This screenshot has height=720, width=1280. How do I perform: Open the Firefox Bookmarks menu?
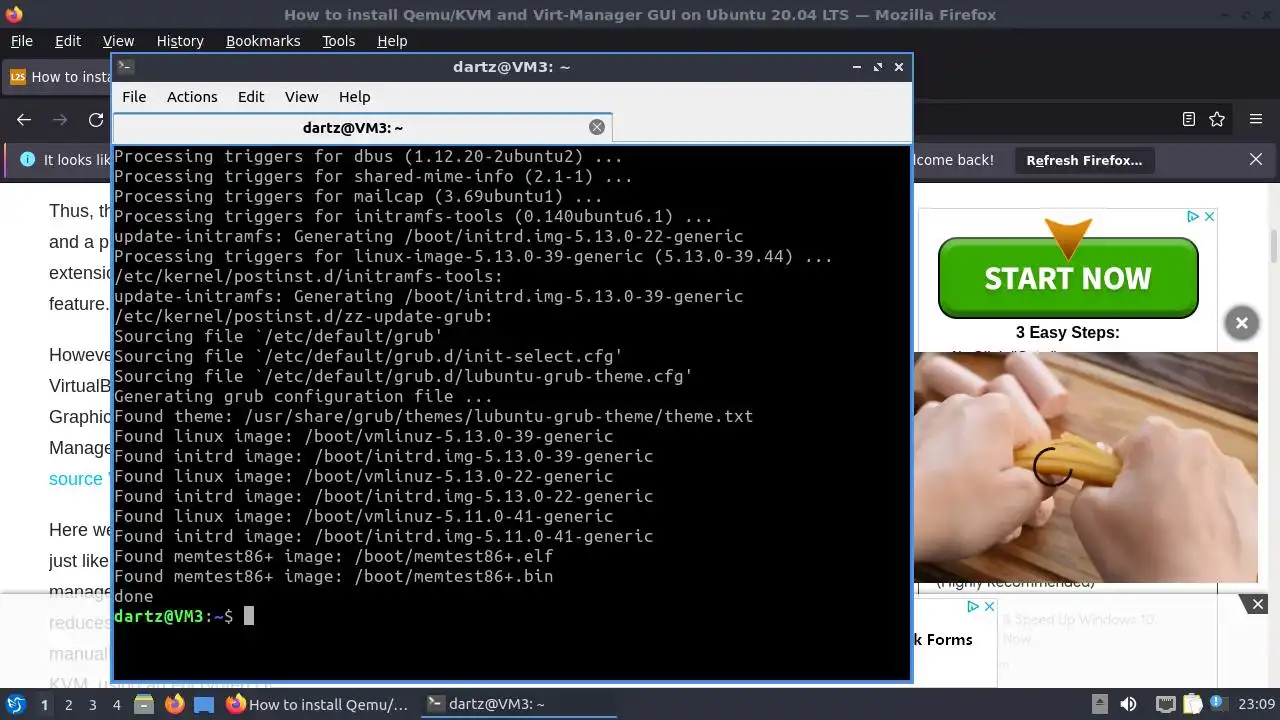tap(263, 41)
